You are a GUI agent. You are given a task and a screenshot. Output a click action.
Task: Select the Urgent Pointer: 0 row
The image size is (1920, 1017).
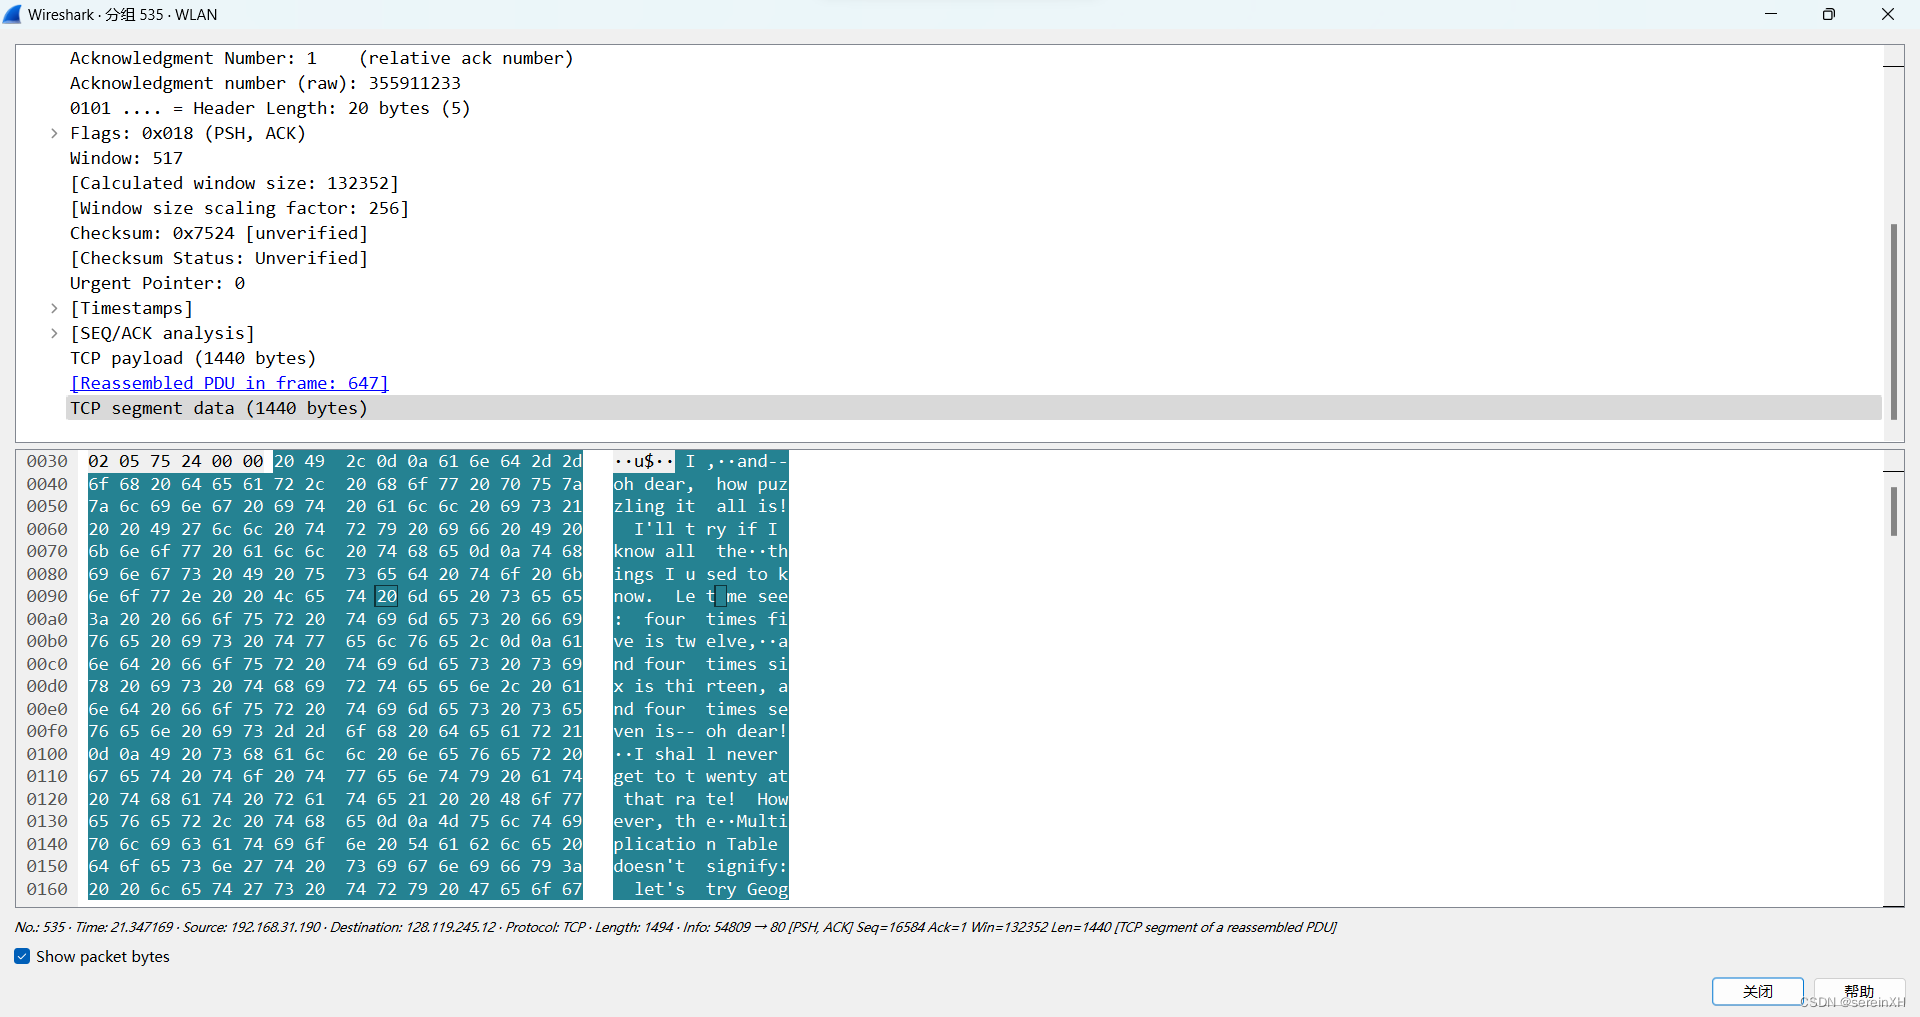[973, 283]
